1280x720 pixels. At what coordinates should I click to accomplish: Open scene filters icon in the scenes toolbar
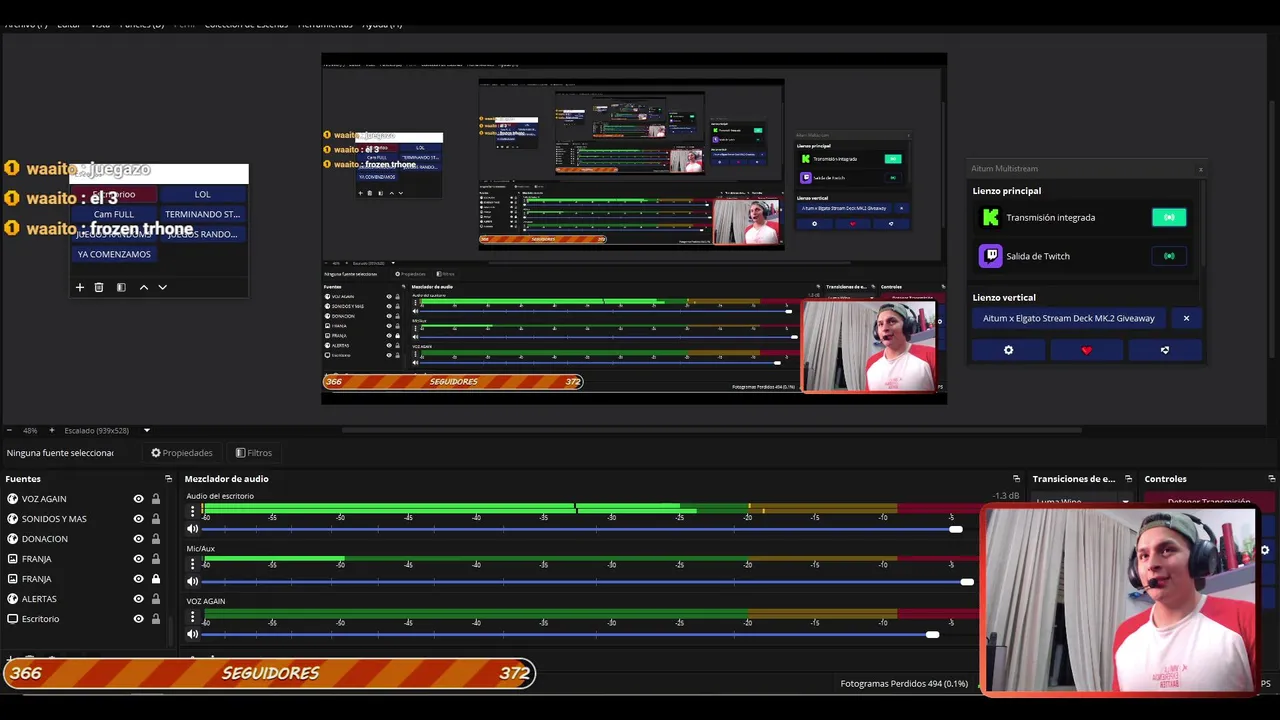pyautogui.click(x=121, y=287)
